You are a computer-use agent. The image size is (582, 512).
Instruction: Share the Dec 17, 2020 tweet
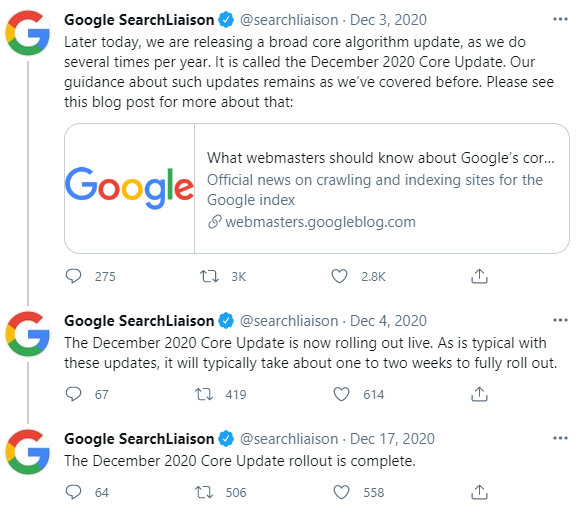(x=479, y=492)
